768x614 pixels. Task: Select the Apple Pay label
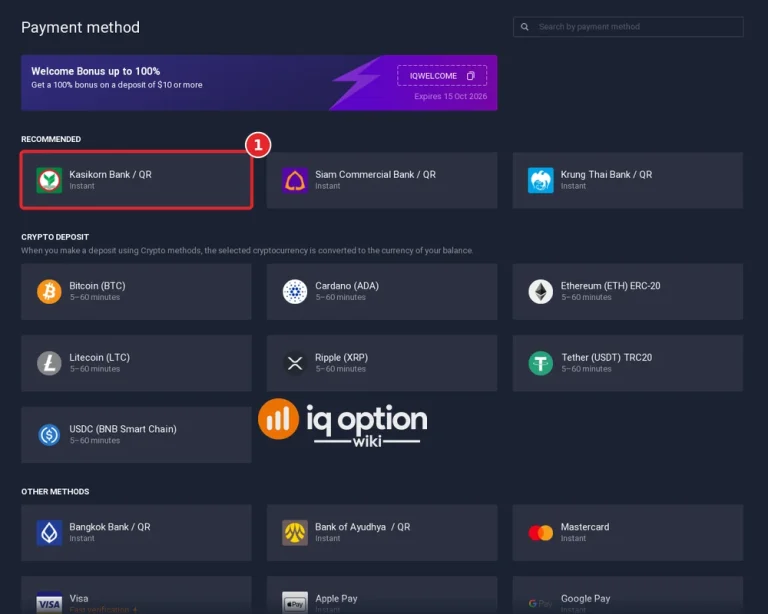(x=336, y=598)
